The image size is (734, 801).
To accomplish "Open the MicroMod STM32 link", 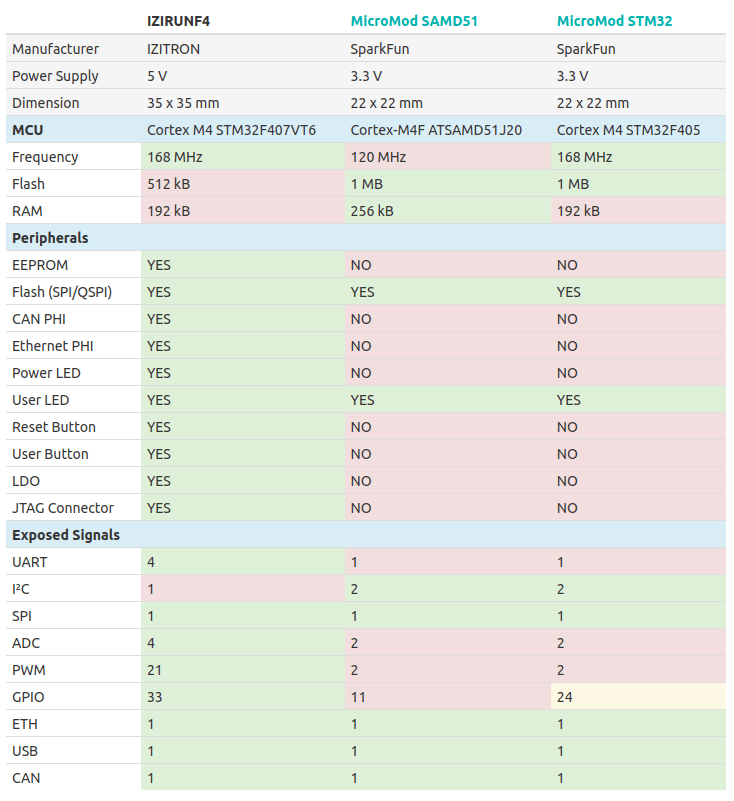I will tap(614, 21).
